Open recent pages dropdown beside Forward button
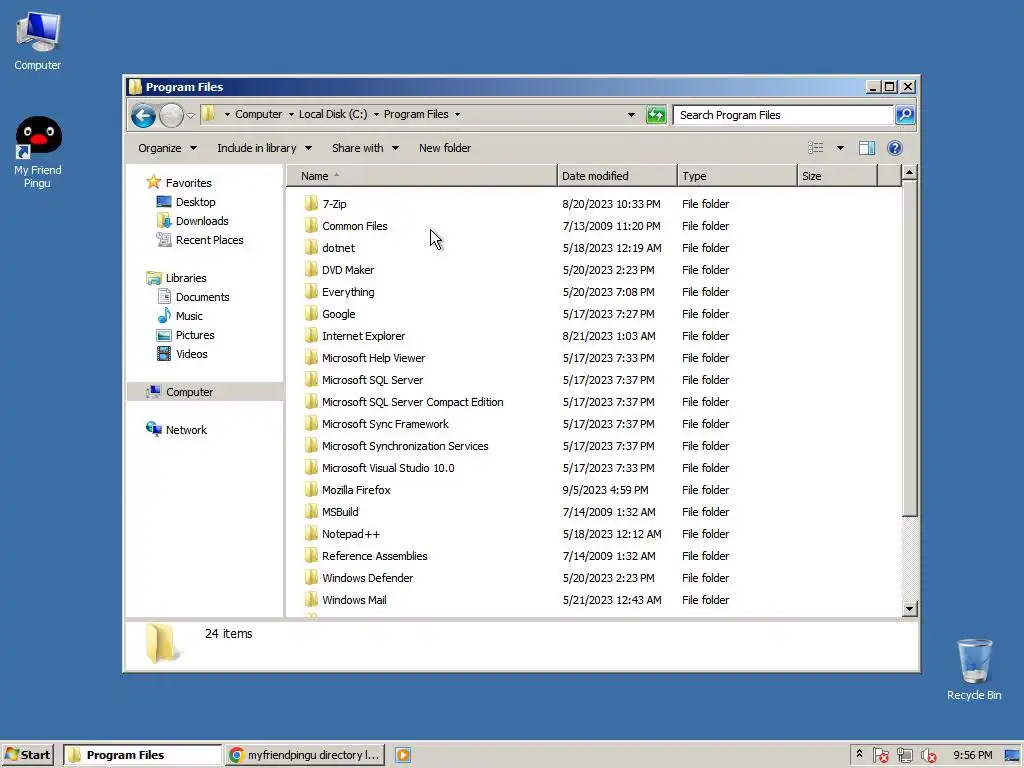 click(x=190, y=116)
